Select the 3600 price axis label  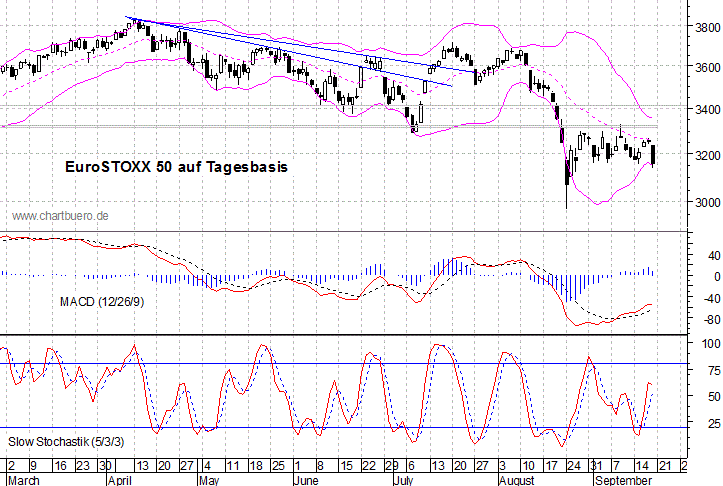pos(708,67)
